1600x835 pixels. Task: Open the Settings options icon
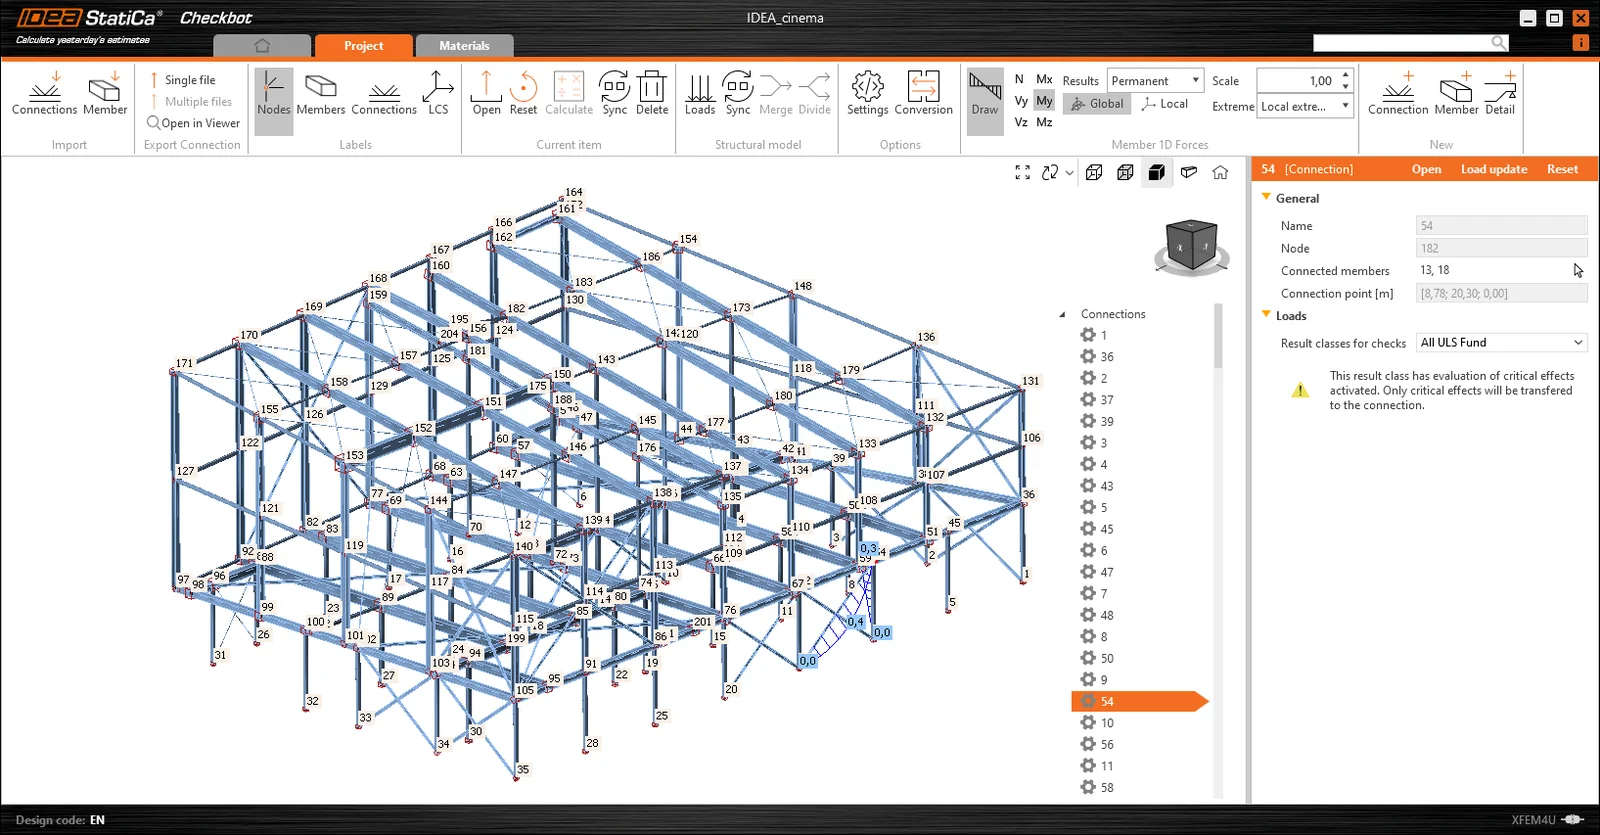[867, 93]
